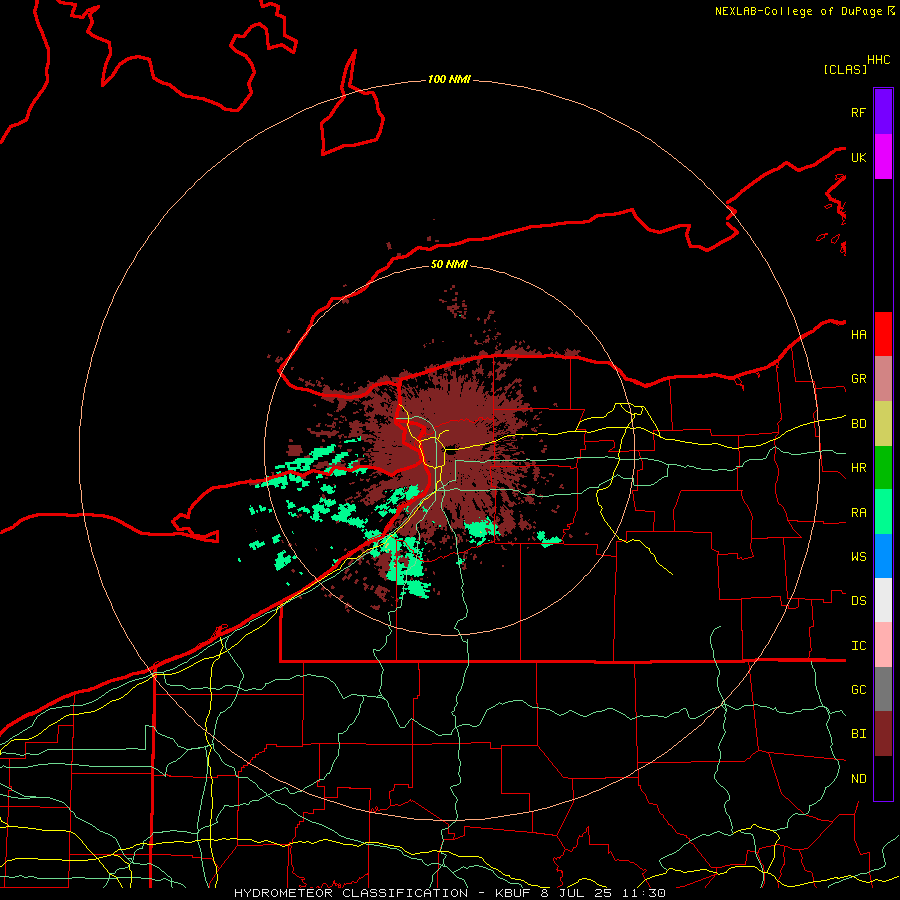Select the HR legend label
The width and height of the screenshot is (900, 900).
point(858,468)
